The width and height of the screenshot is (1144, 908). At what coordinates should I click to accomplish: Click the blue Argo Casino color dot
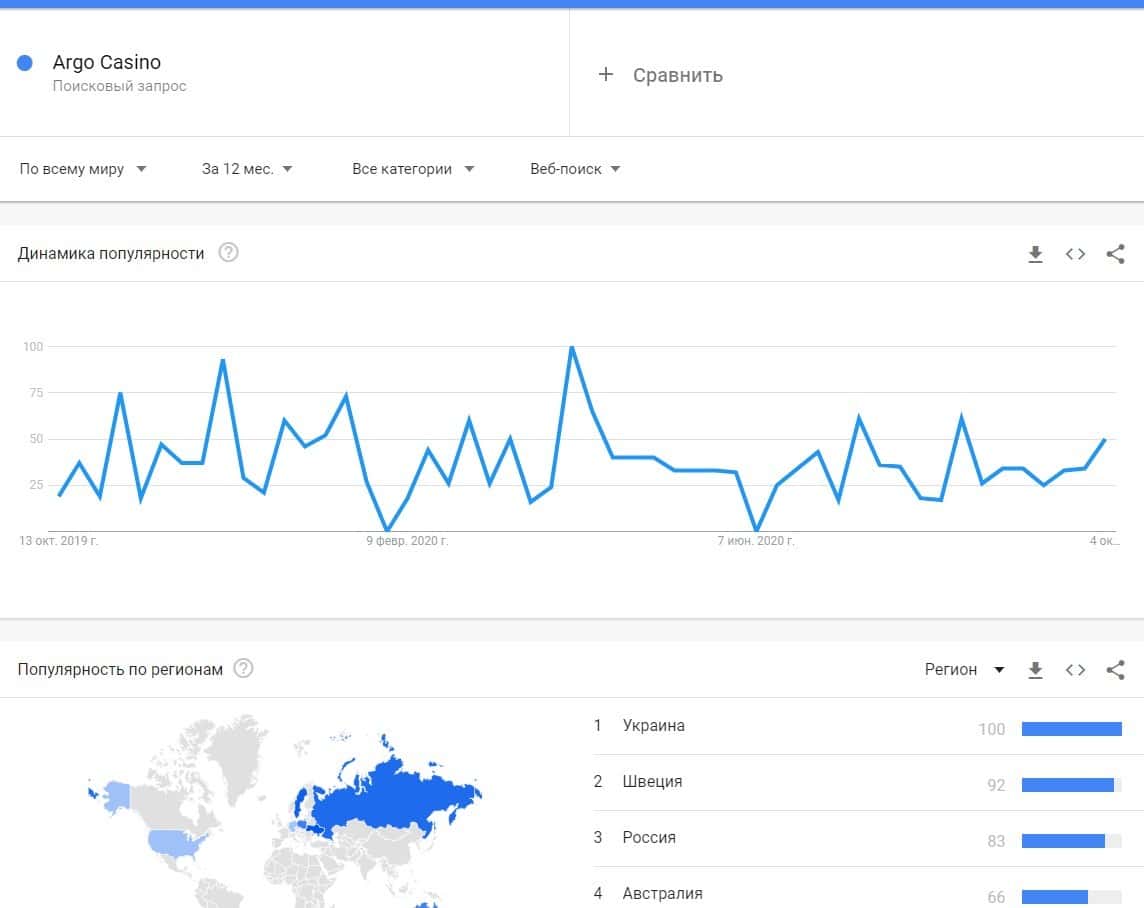(26, 63)
